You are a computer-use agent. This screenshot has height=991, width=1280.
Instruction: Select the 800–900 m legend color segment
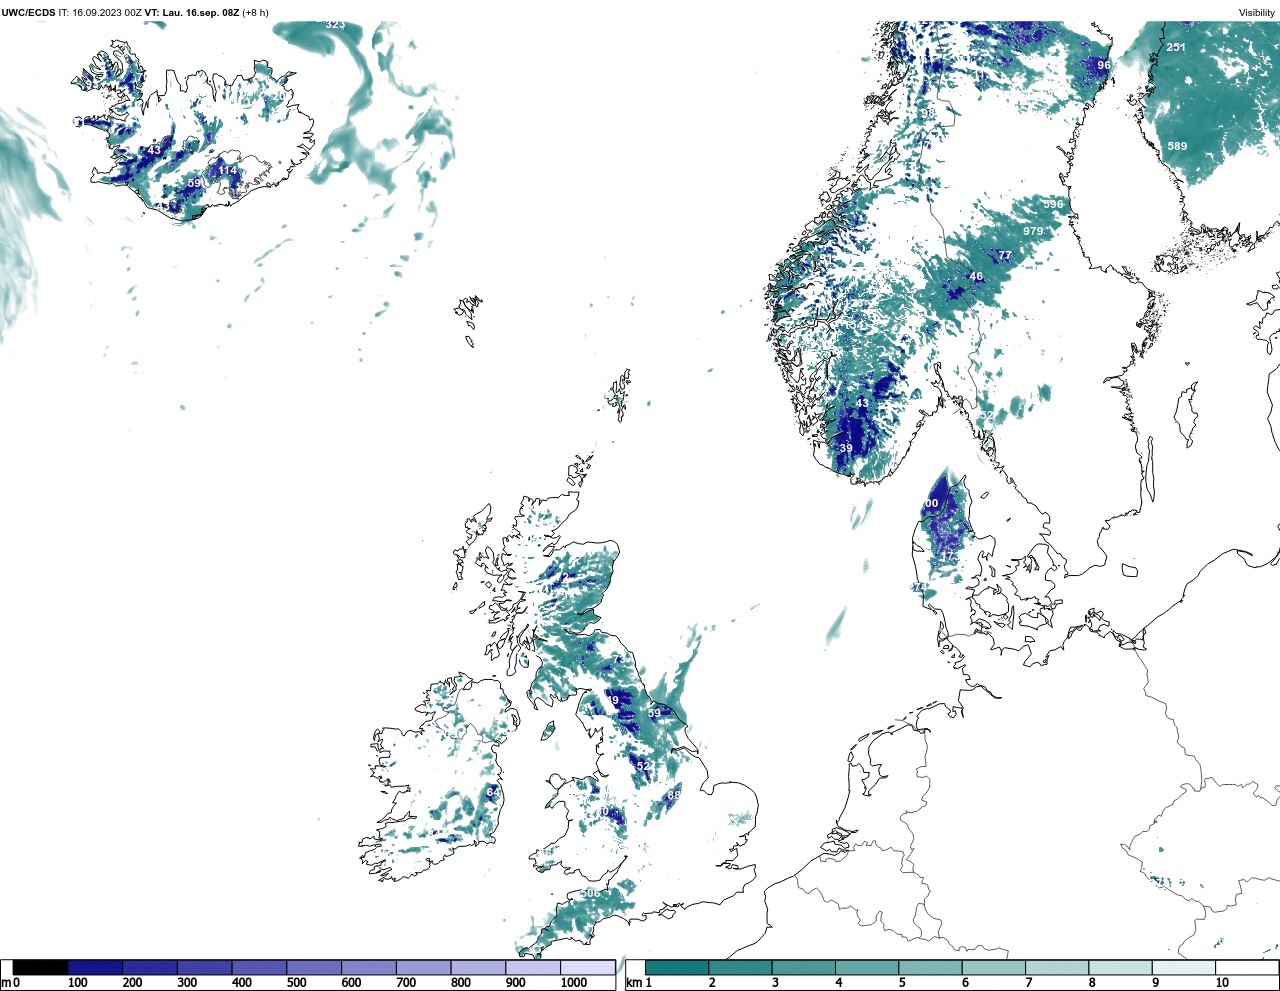coord(478,967)
